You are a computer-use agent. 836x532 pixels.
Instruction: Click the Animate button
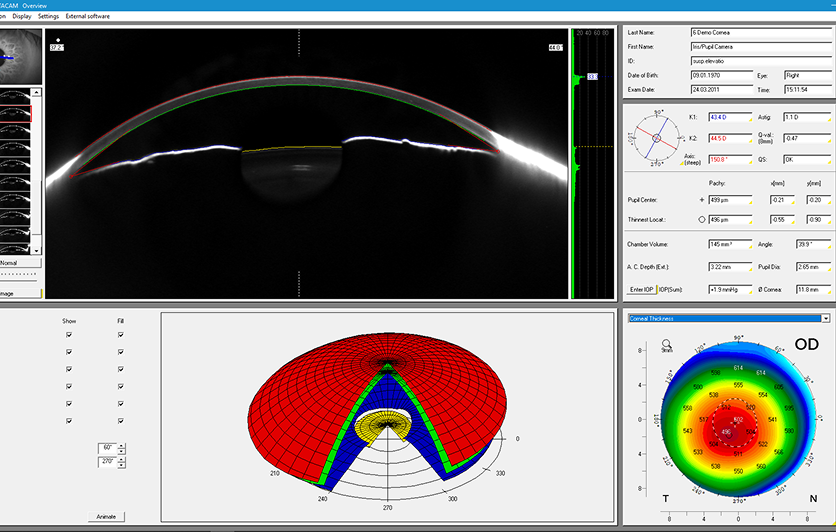pos(106,517)
